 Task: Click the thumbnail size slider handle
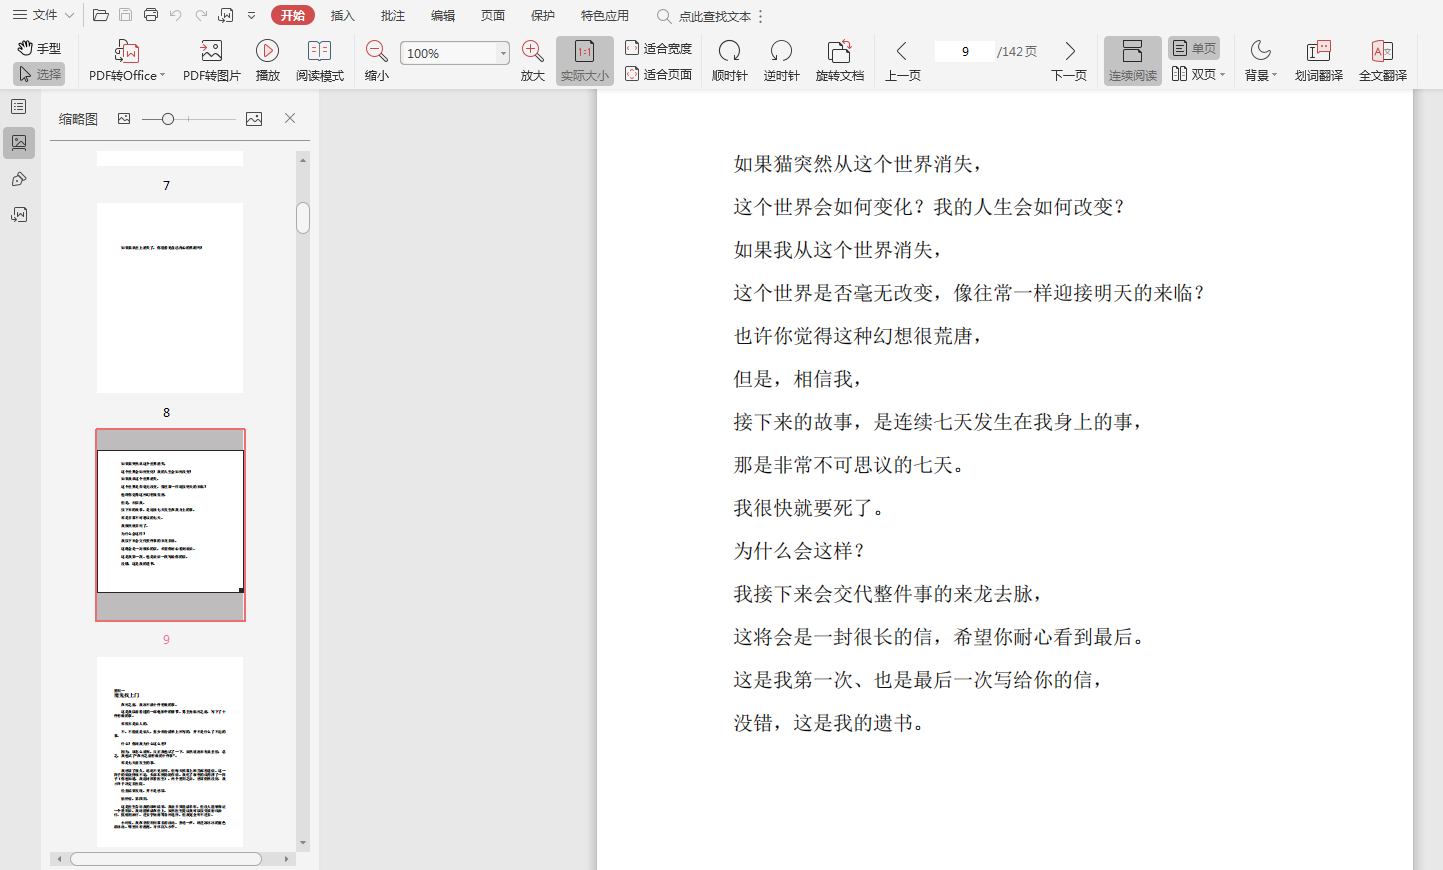point(168,119)
